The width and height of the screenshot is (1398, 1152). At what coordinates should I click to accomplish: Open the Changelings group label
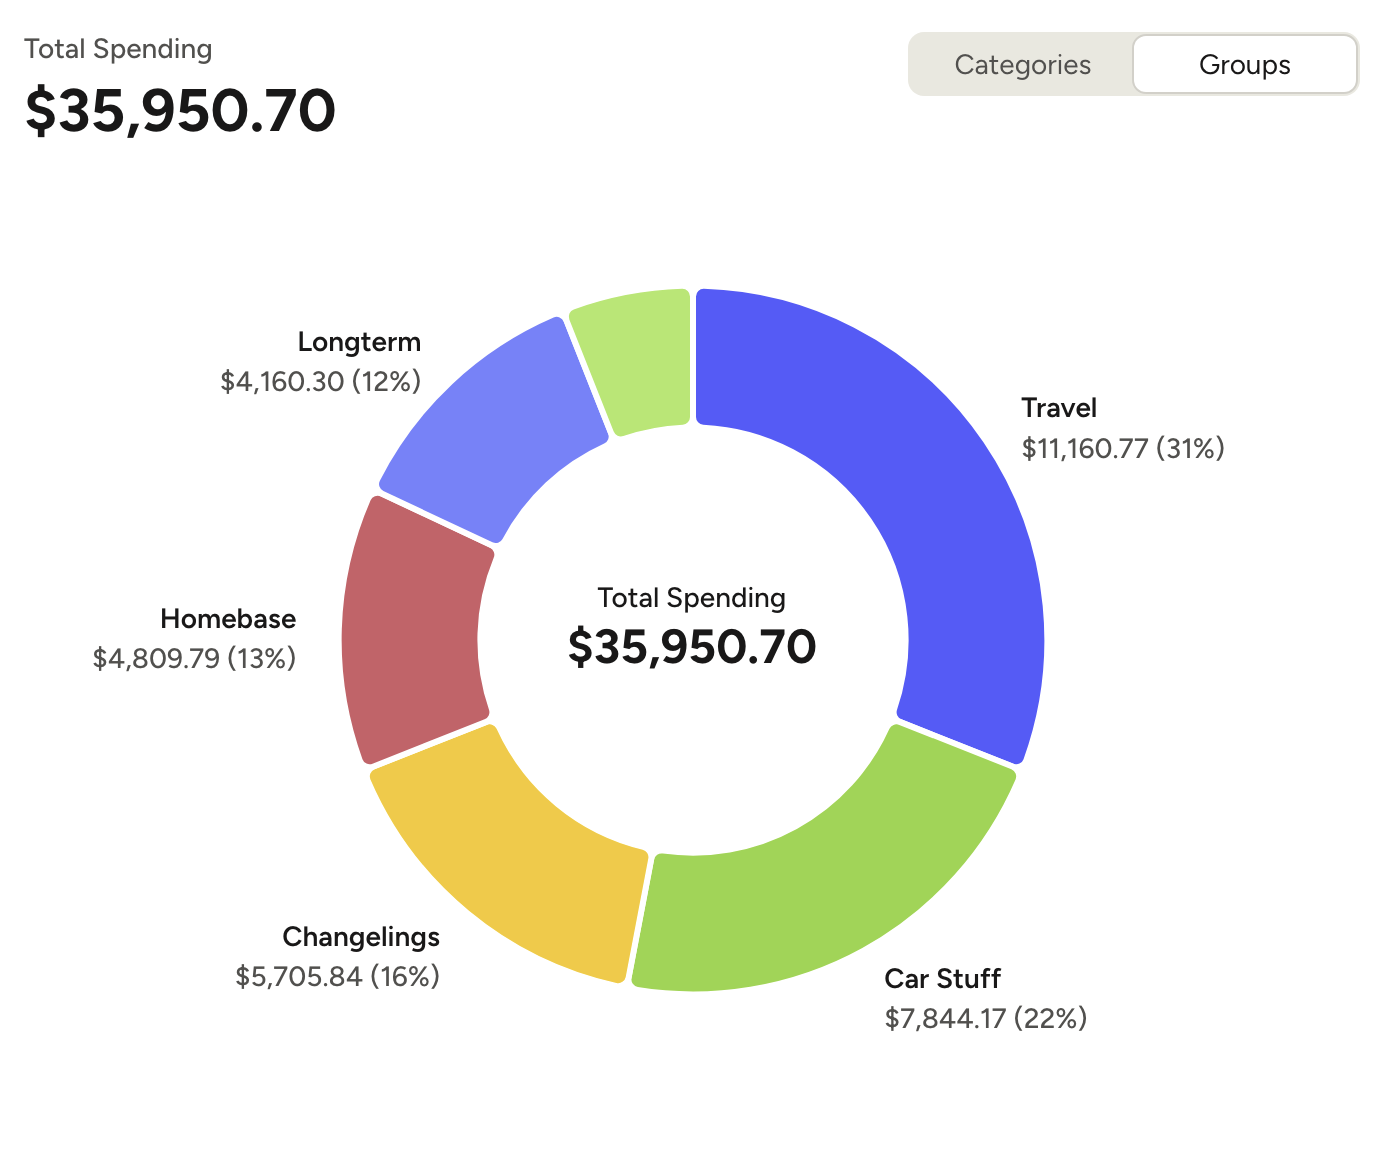point(361,937)
